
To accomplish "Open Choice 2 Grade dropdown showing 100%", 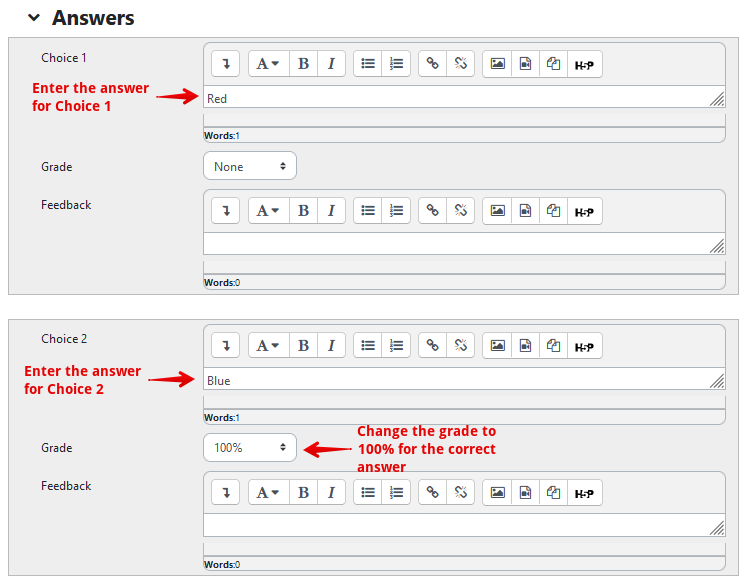I will pyautogui.click(x=250, y=448).
